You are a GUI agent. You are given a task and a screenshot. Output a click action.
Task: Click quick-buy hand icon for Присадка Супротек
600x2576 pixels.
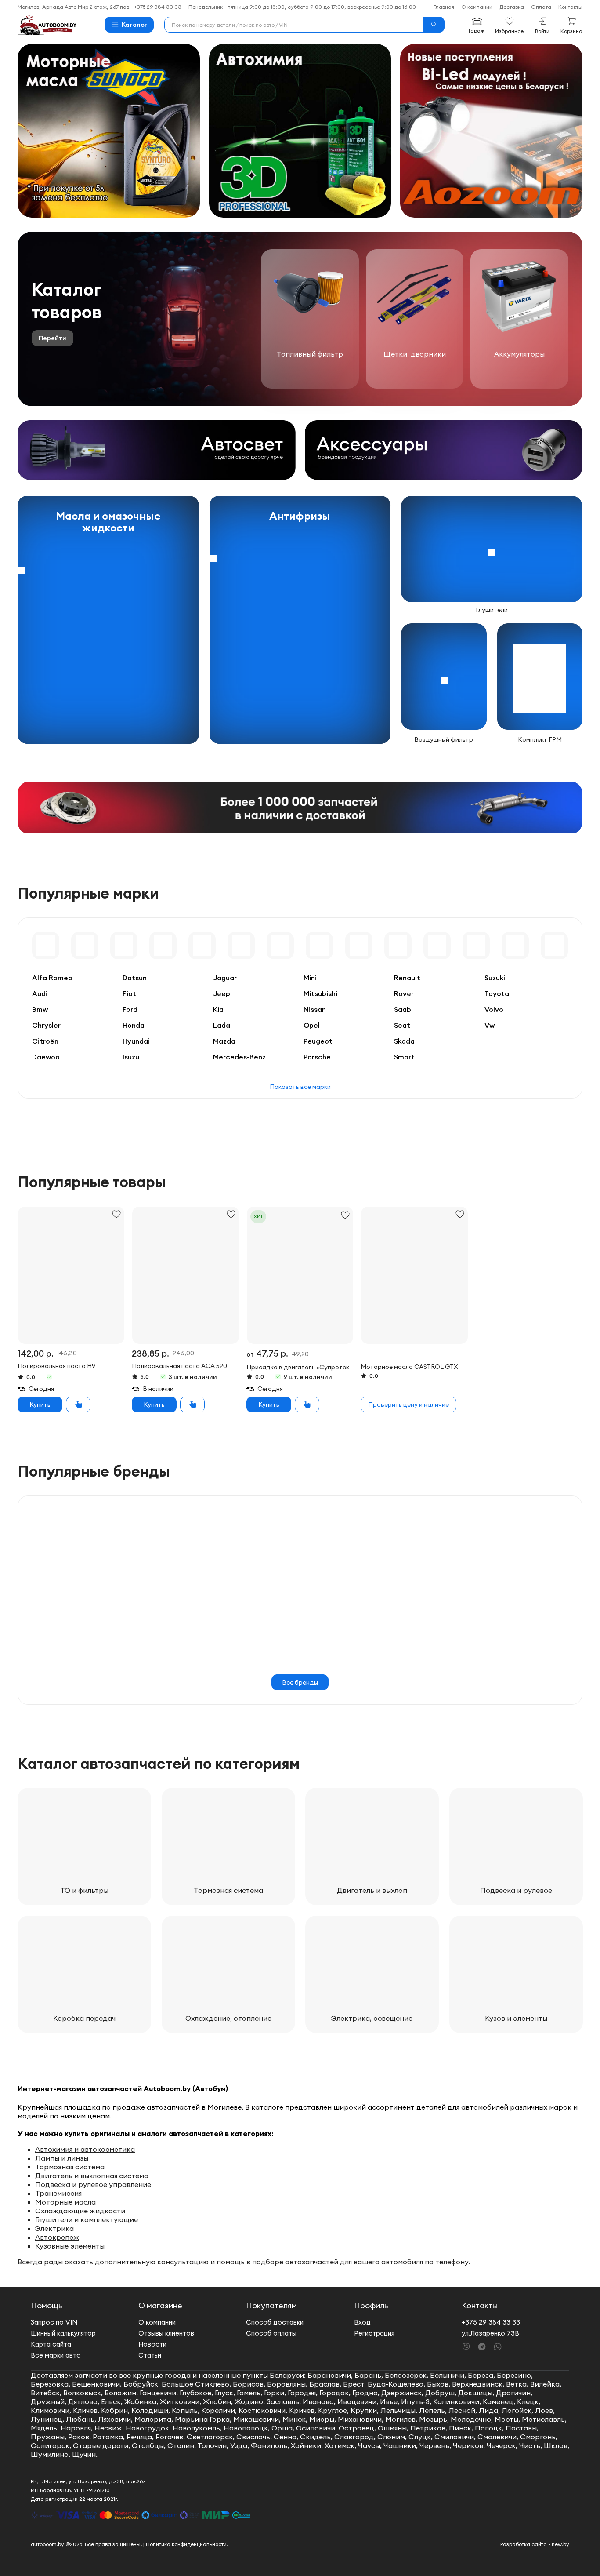coord(308,1404)
